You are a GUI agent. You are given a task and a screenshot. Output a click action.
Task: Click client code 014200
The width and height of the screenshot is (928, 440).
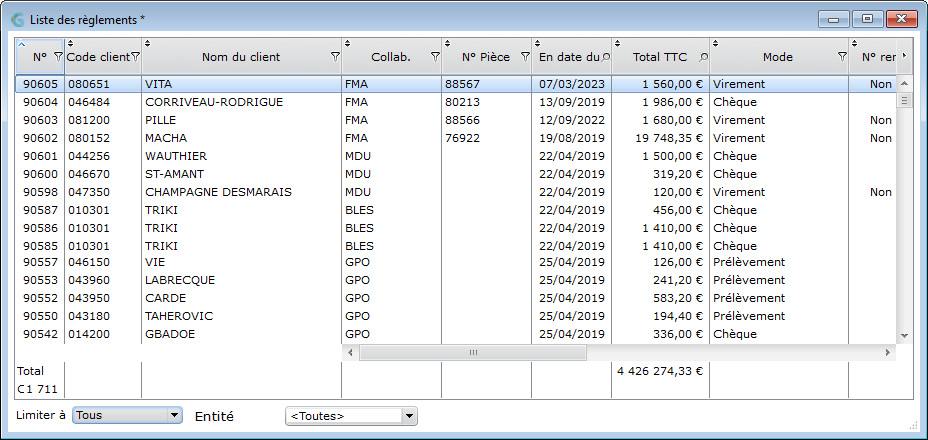pos(88,334)
